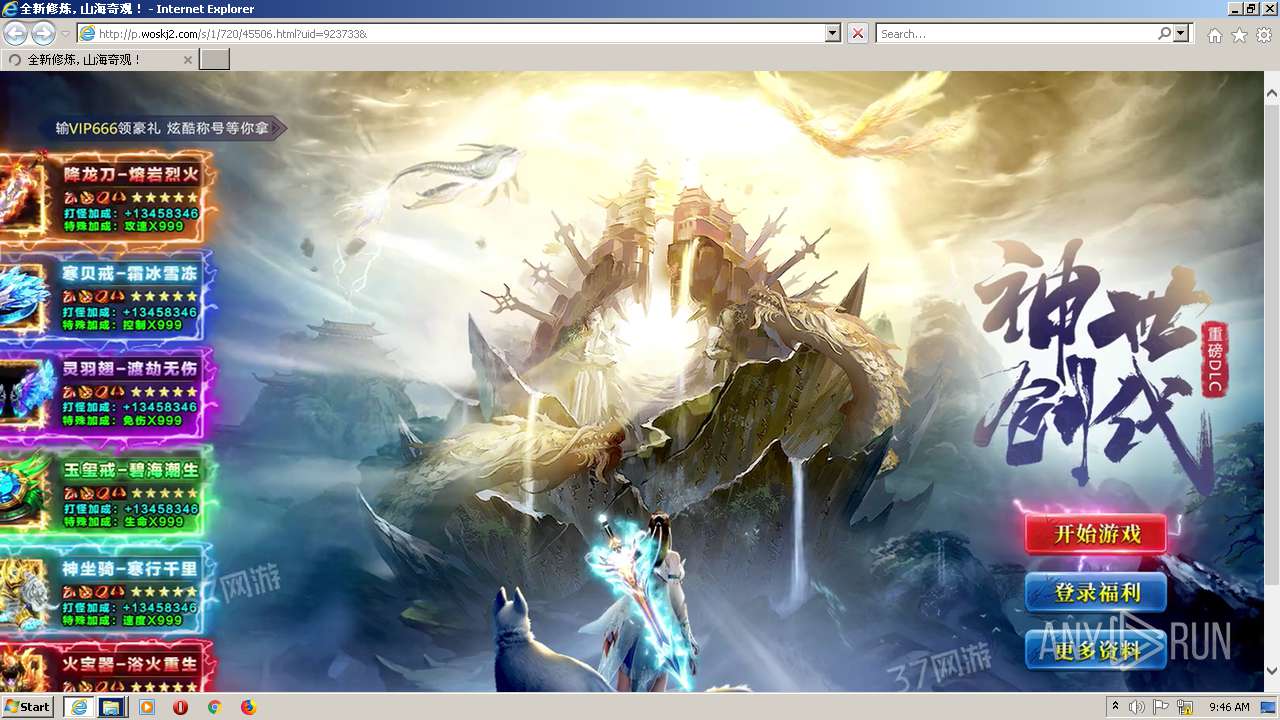Open the Tools gear menu
The width and height of the screenshot is (1280, 720).
[x=1264, y=35]
